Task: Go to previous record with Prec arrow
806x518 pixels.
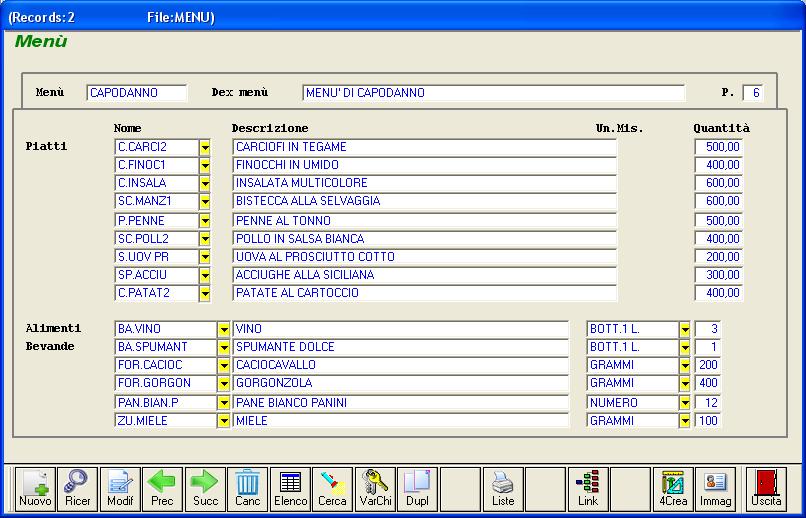Action: [162, 488]
